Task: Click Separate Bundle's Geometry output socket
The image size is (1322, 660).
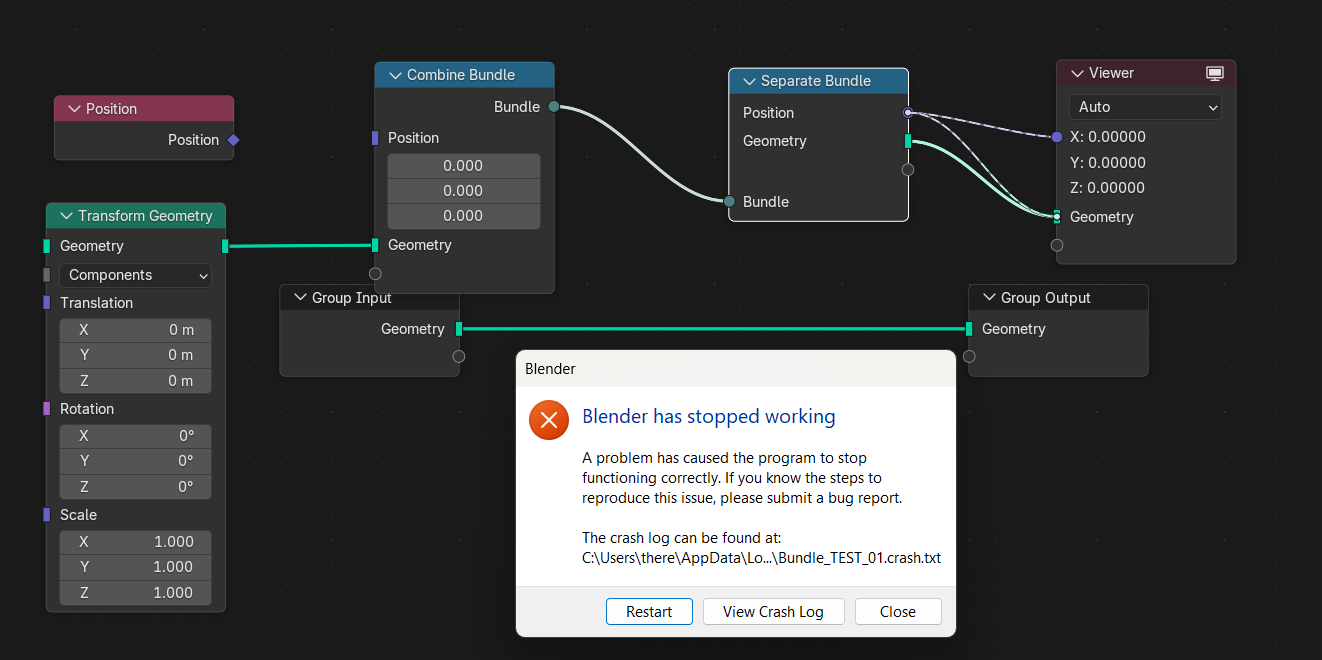Action: [x=908, y=141]
